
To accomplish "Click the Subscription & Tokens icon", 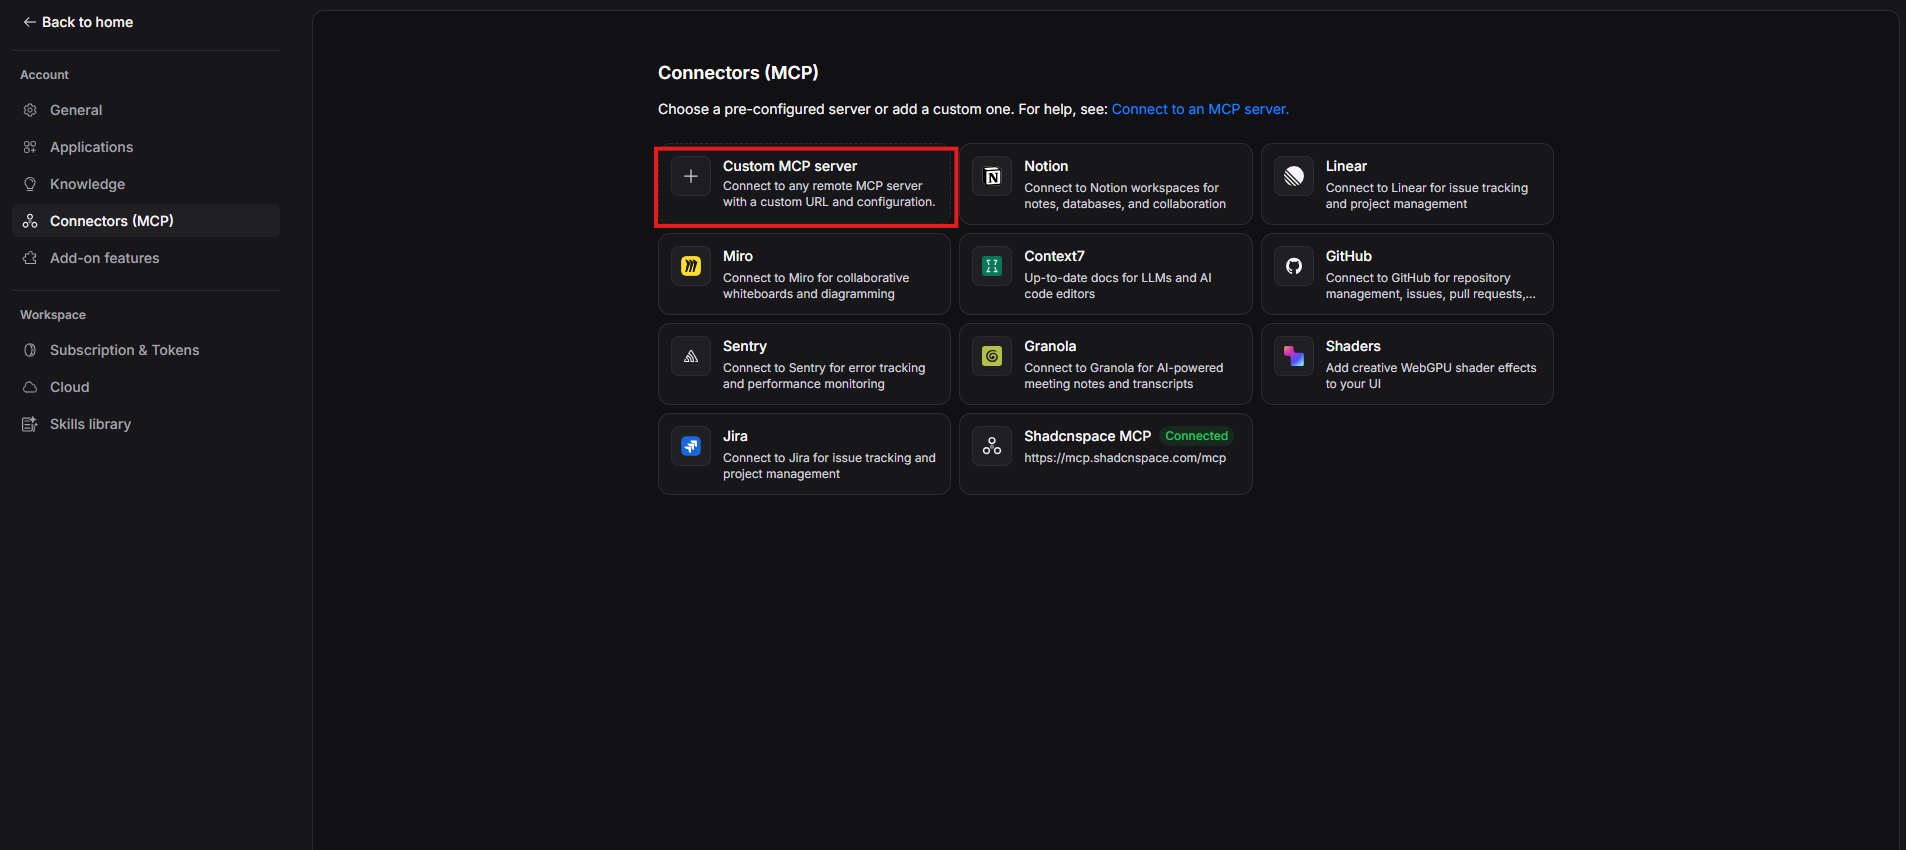I will pyautogui.click(x=30, y=350).
